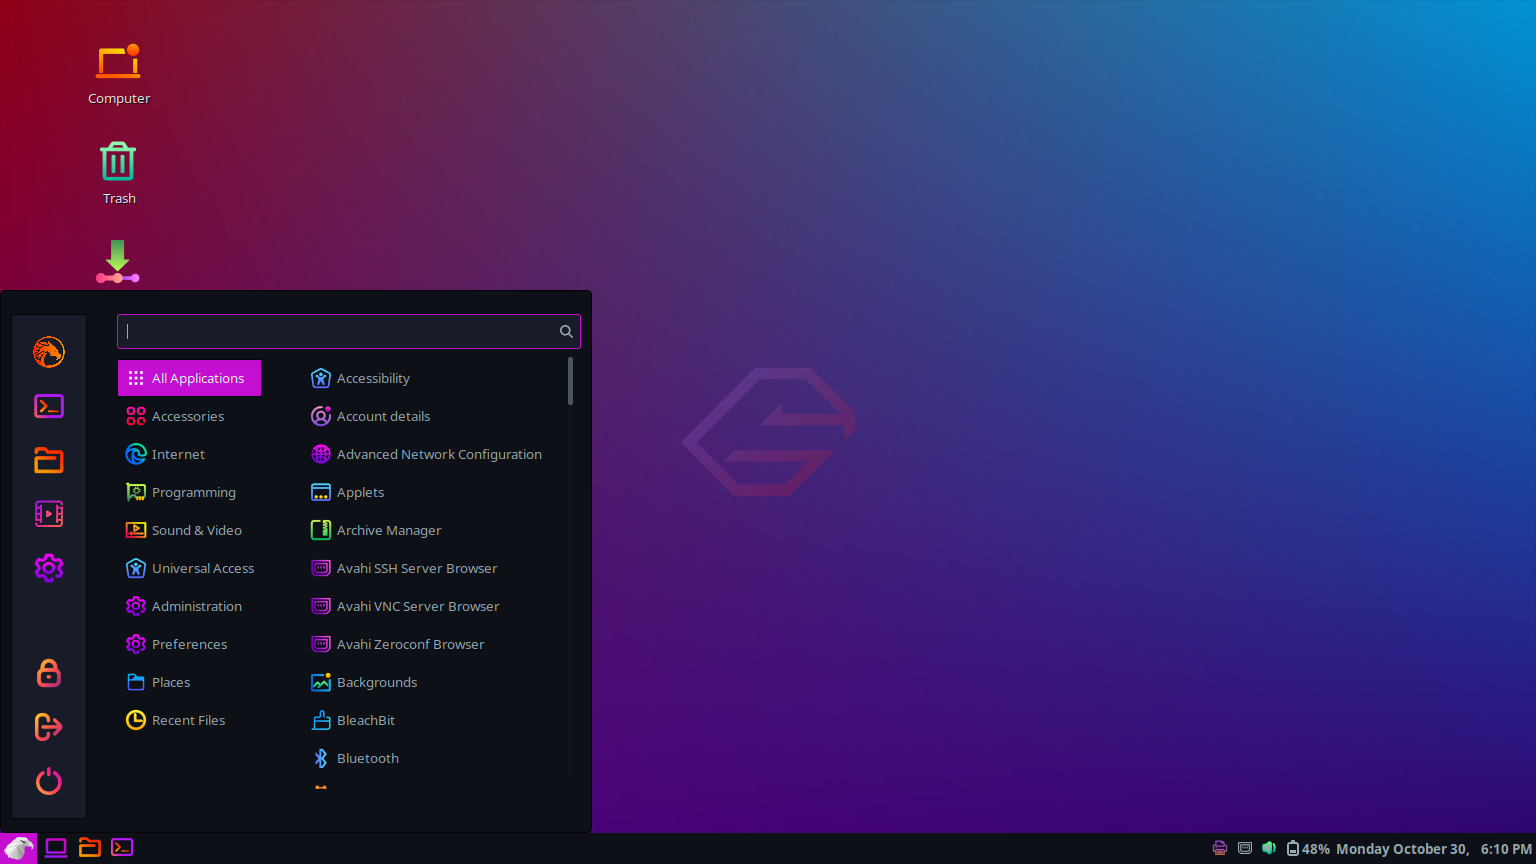Select the Trash desktop icon
The height and width of the screenshot is (864, 1536).
click(119, 173)
